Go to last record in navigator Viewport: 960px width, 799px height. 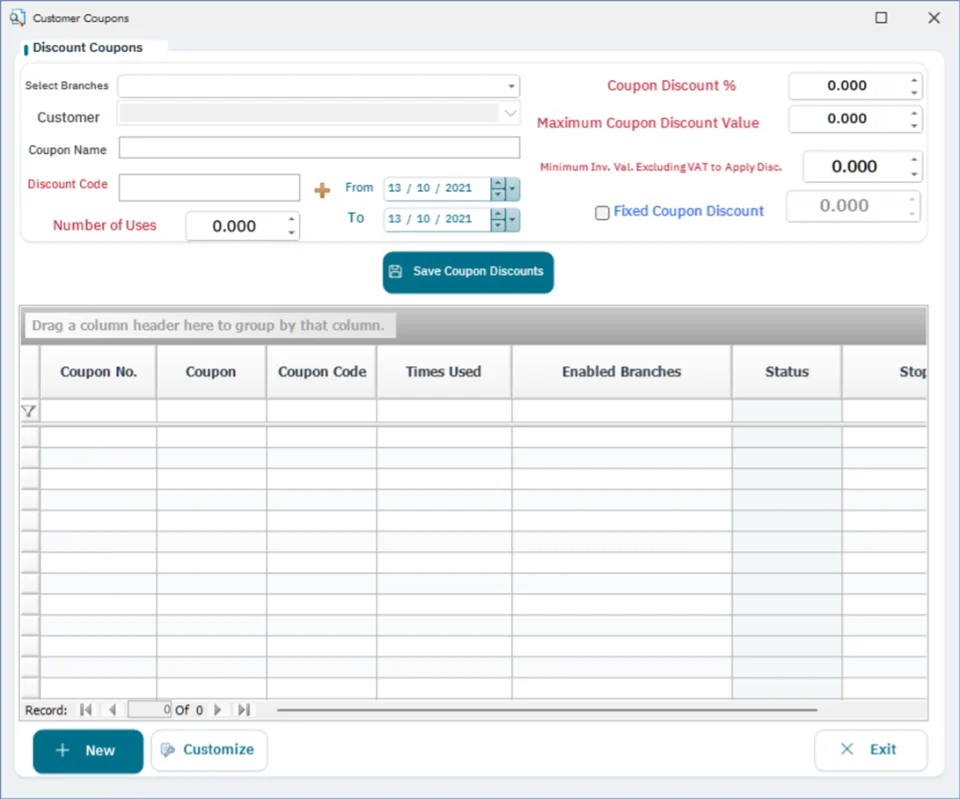(244, 710)
